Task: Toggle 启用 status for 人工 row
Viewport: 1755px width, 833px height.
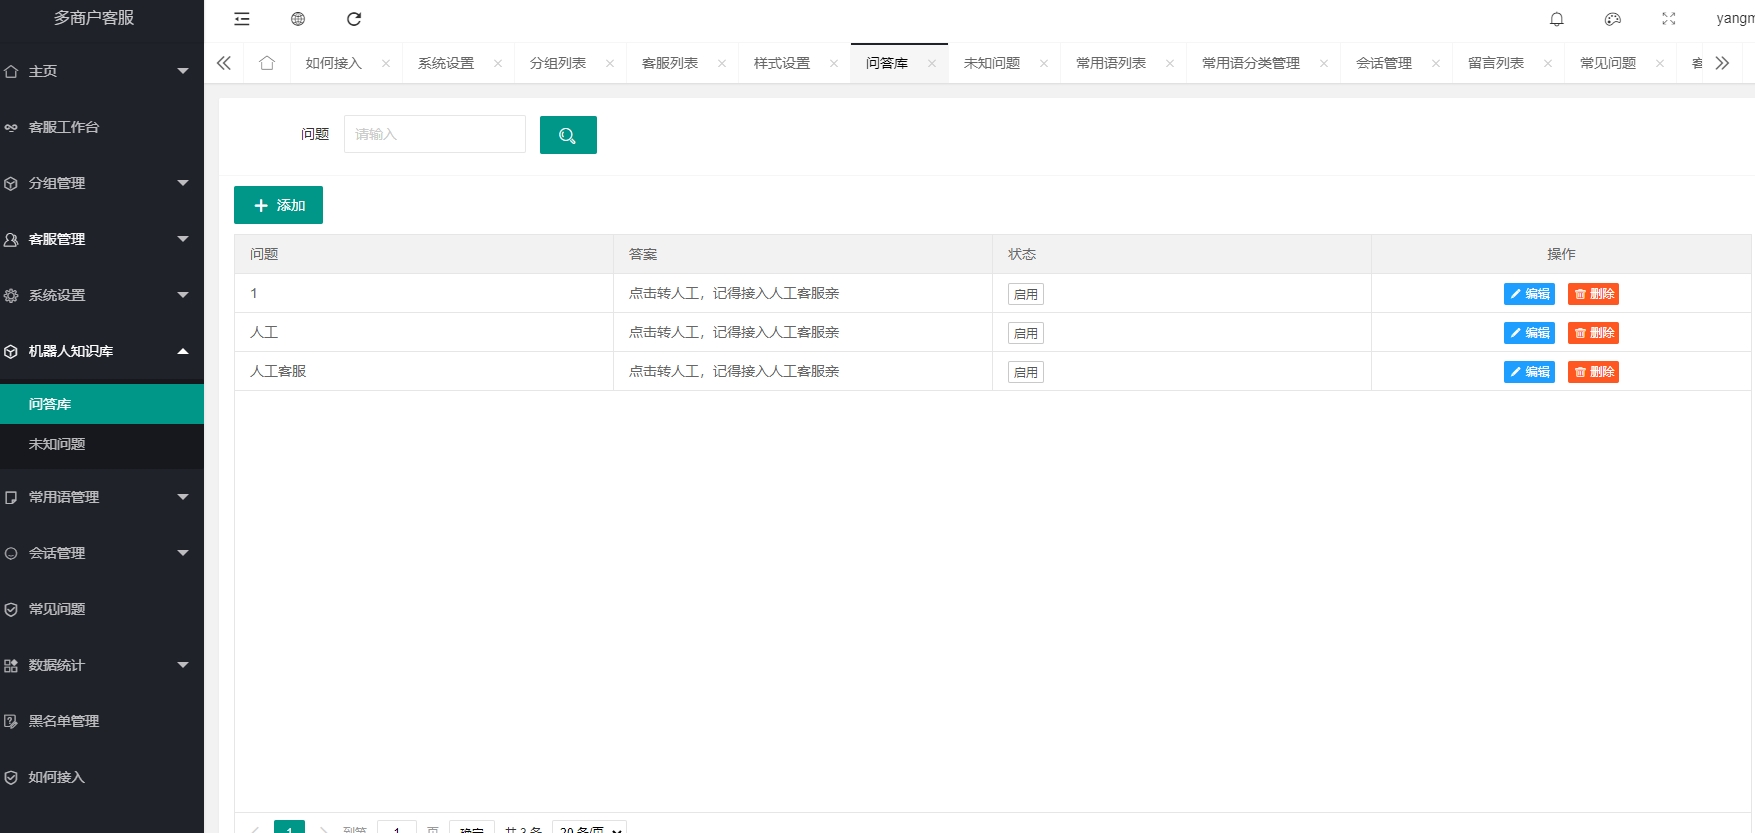Action: coord(1026,333)
